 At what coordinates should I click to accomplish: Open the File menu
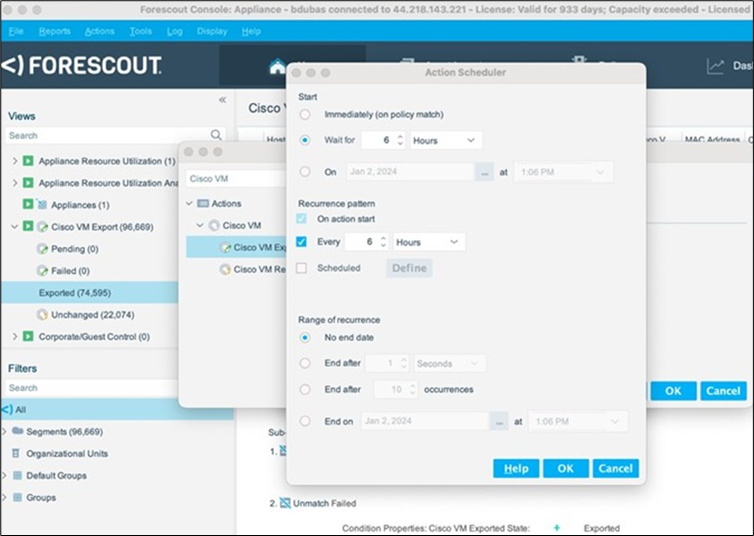pos(16,31)
